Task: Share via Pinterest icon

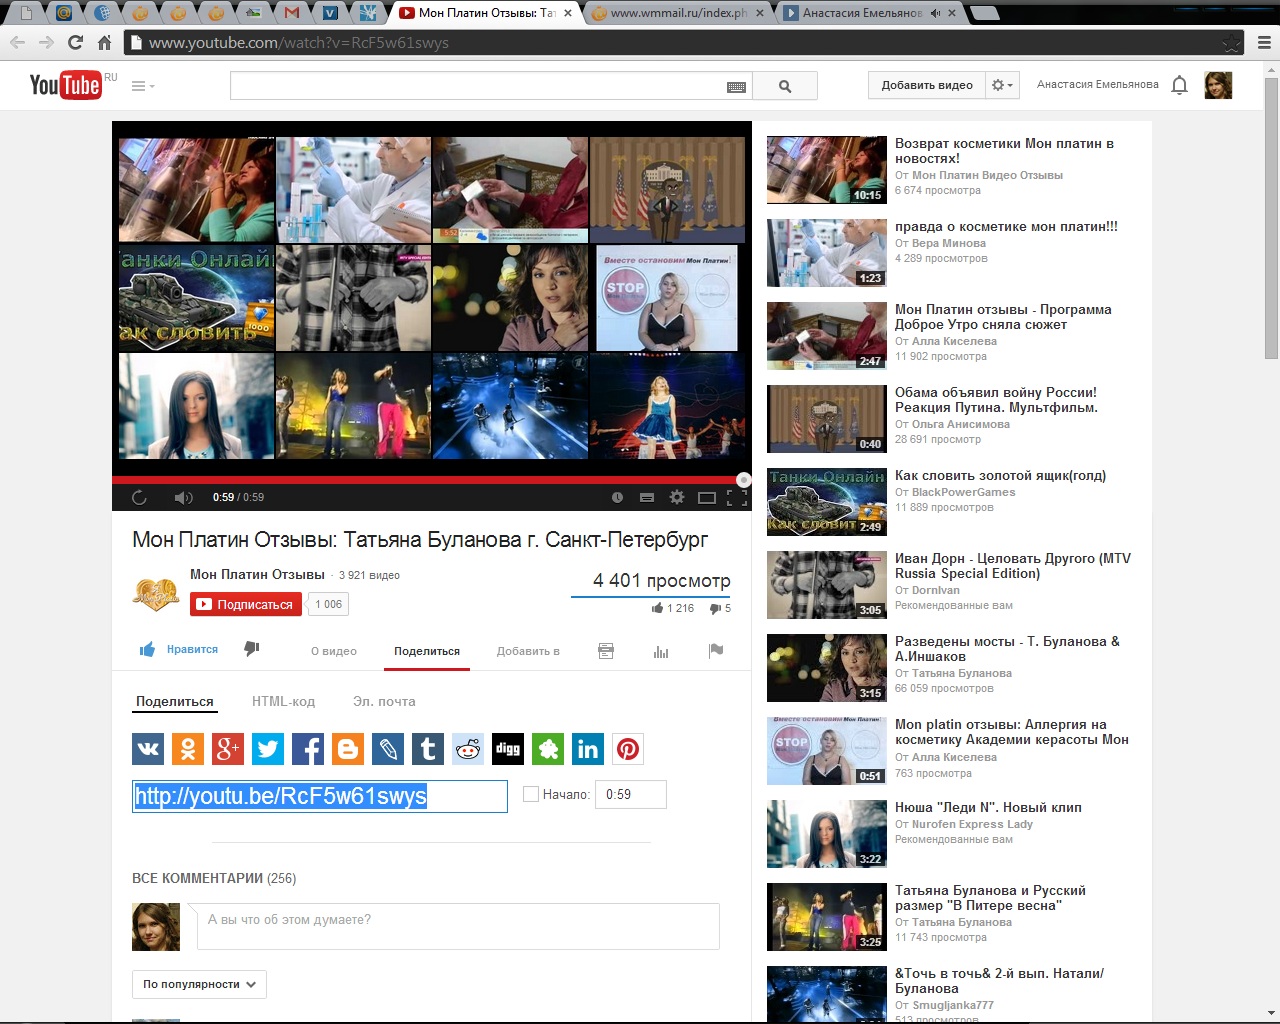Action: (x=628, y=749)
